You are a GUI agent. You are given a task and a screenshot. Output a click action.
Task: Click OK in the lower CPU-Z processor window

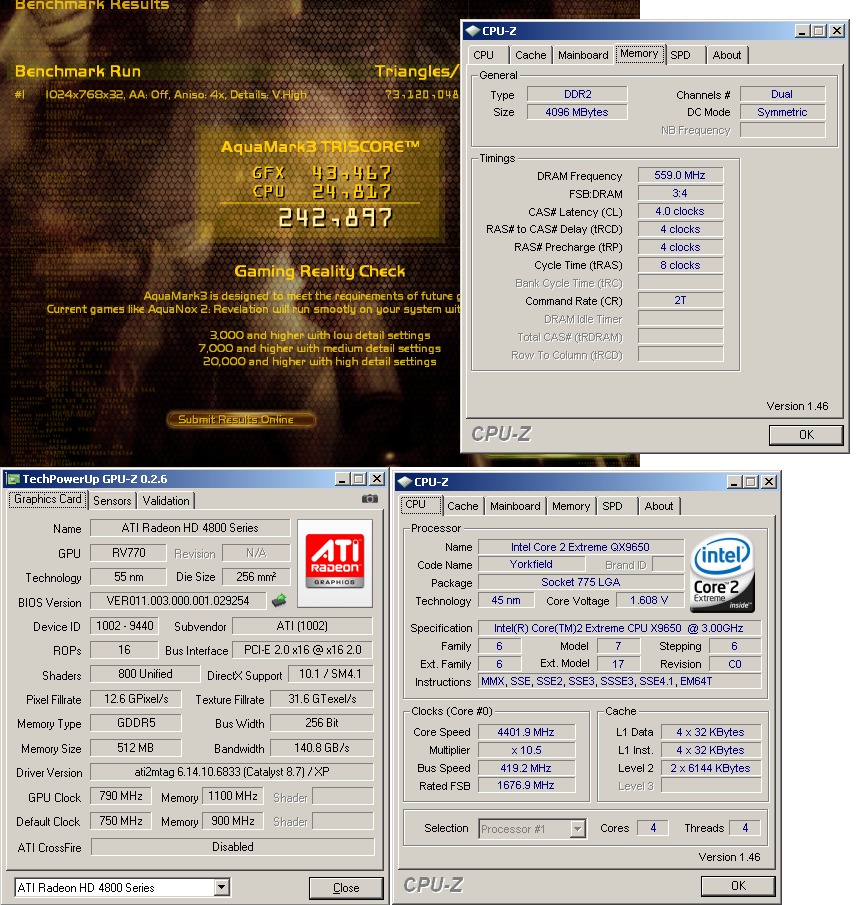738,885
